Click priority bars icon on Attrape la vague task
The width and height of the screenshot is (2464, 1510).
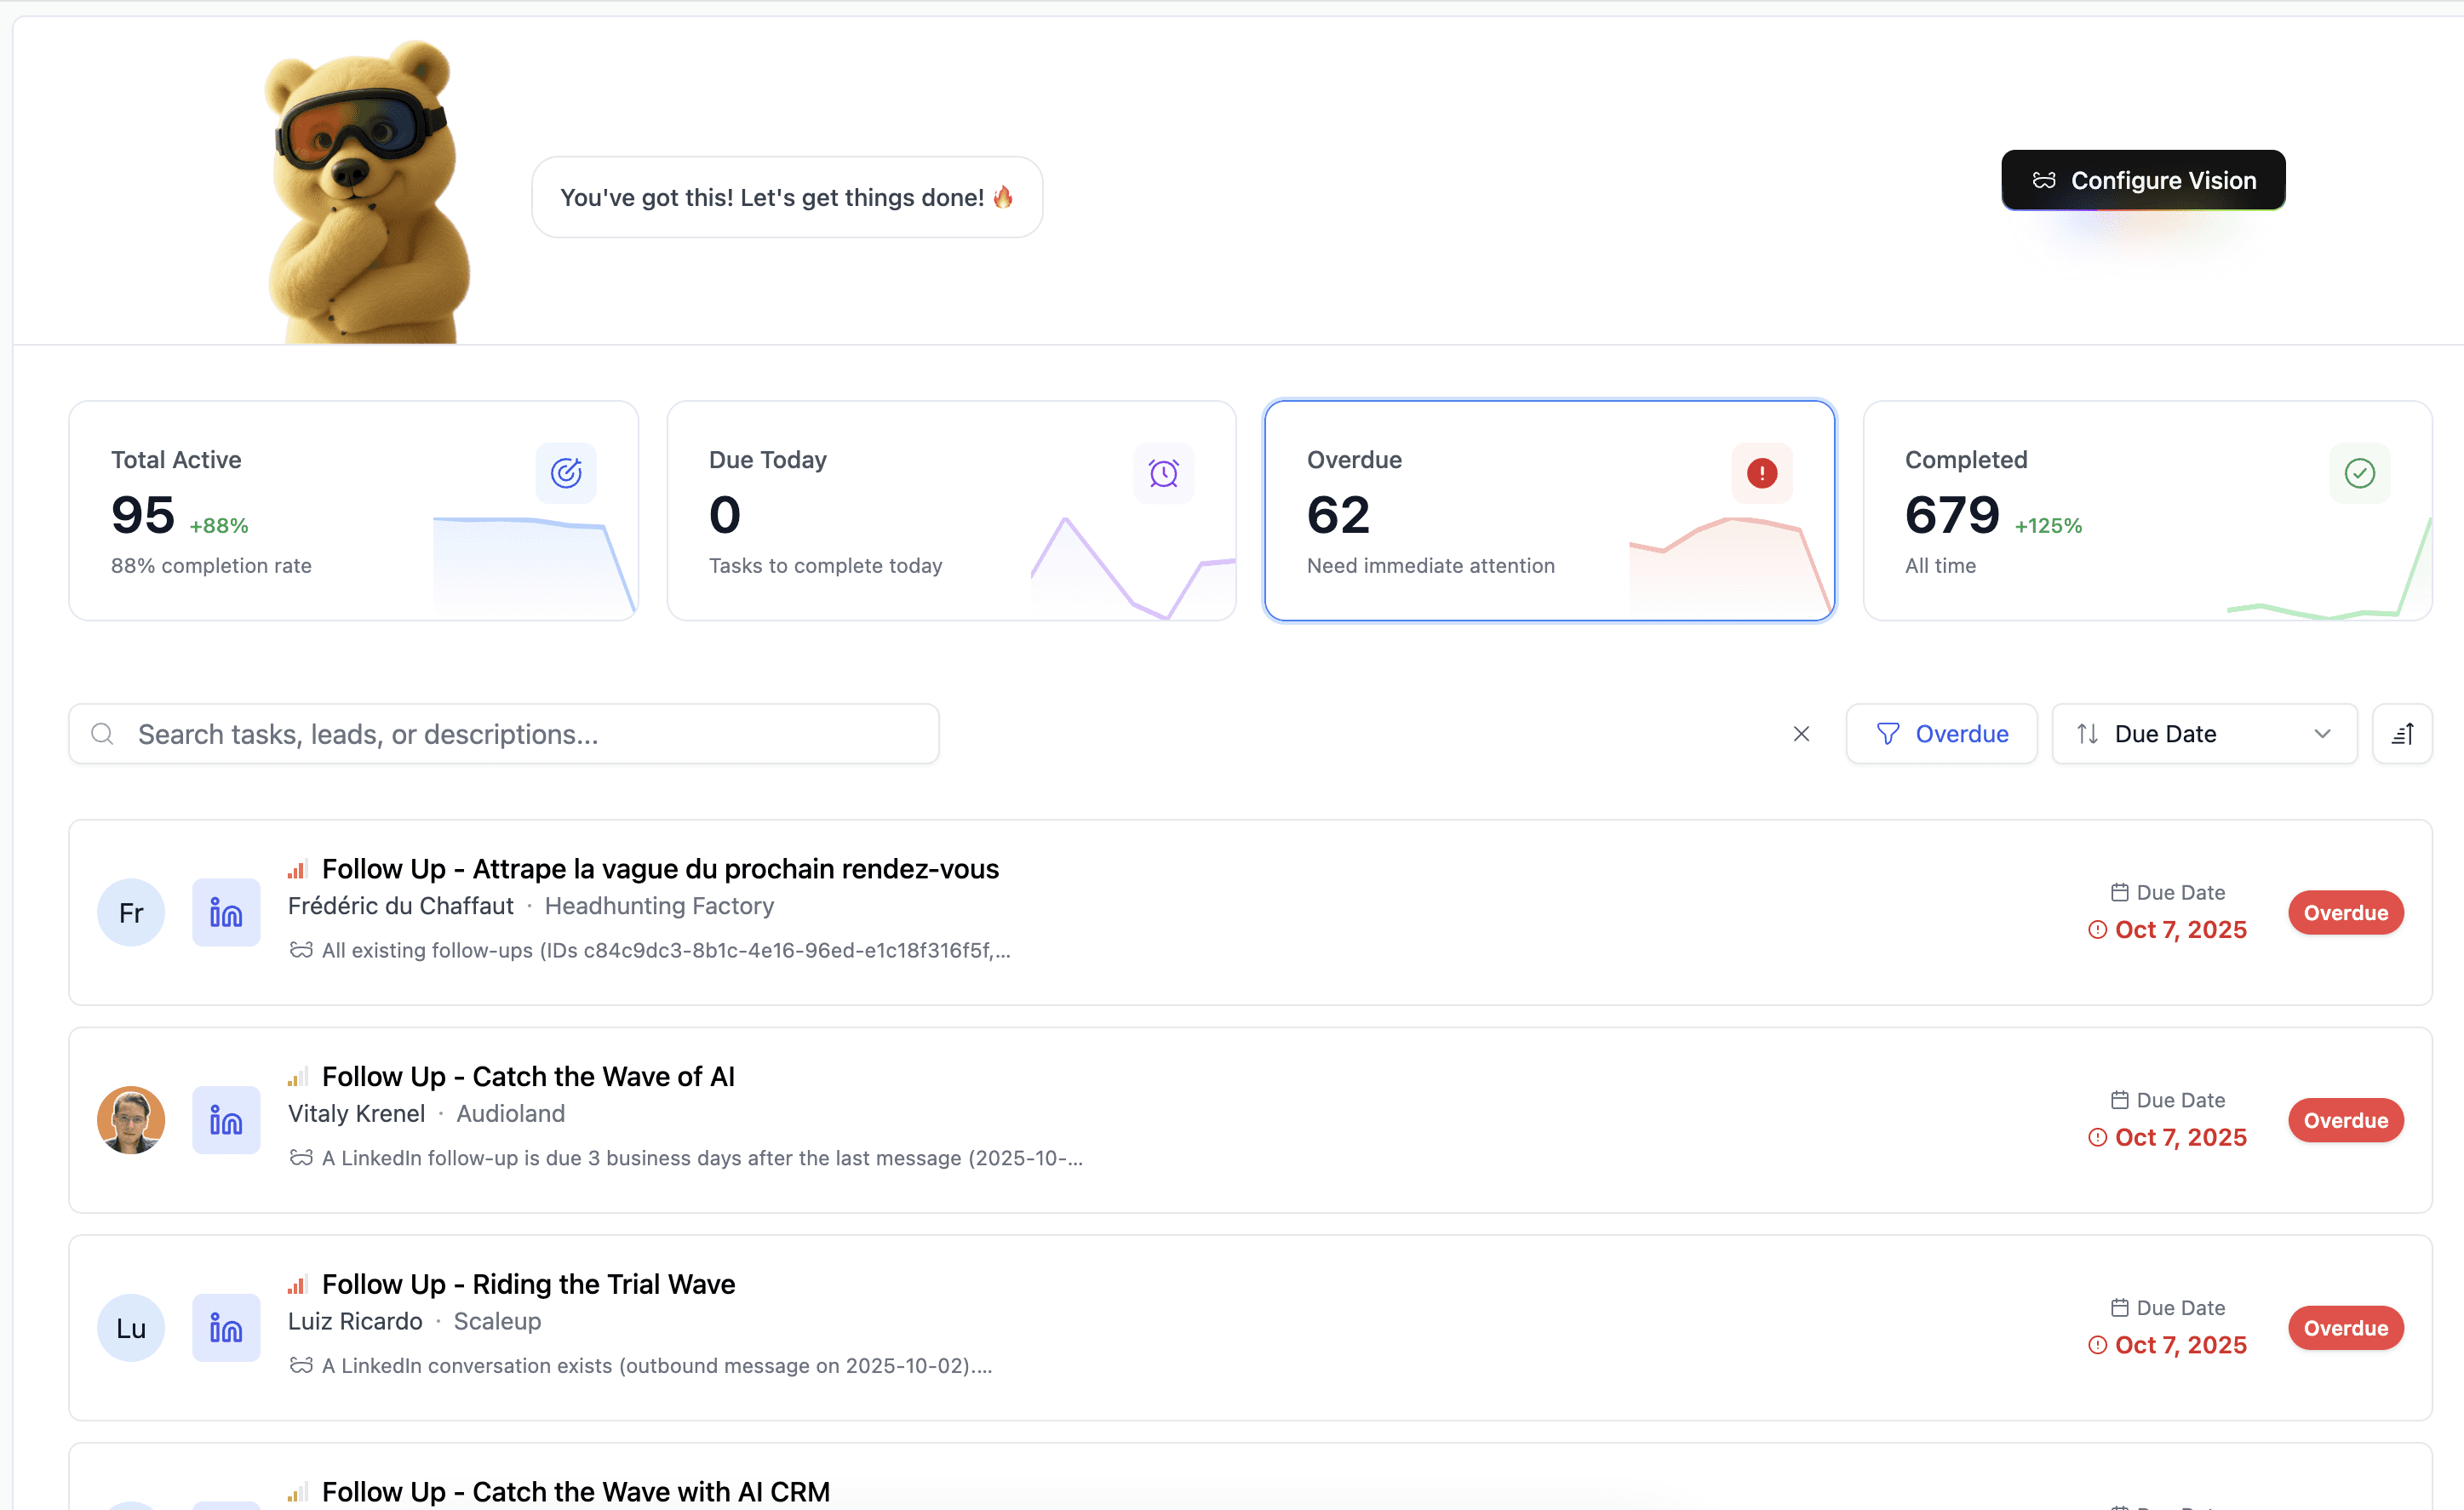coord(296,869)
